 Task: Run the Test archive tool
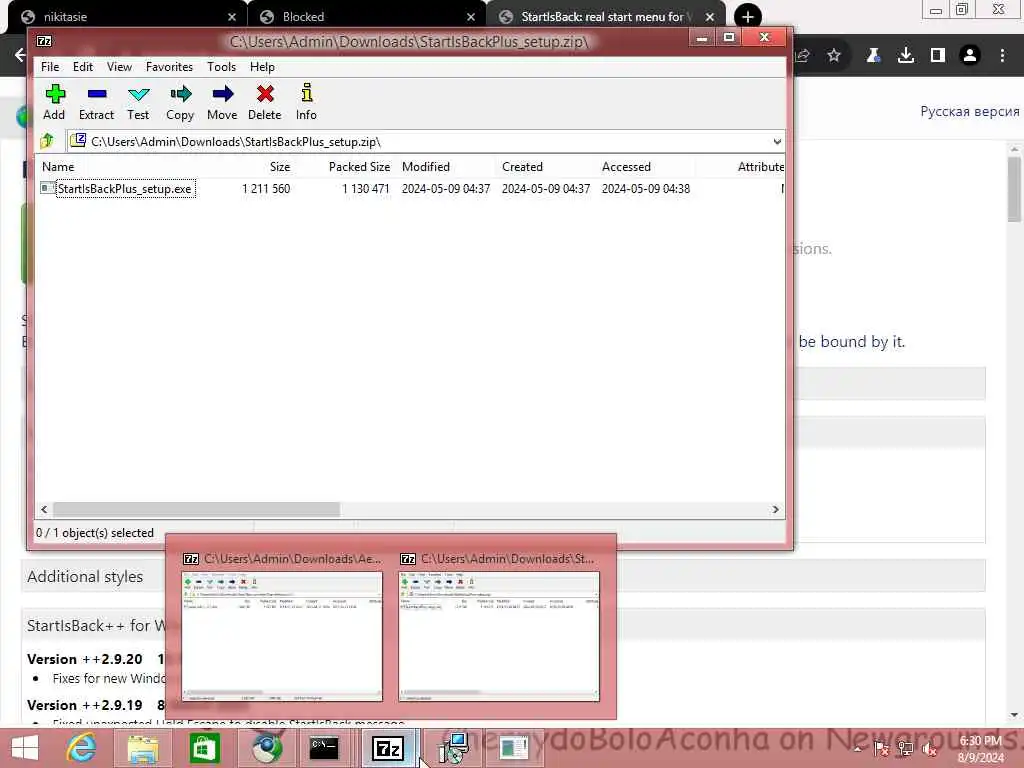pos(138,102)
